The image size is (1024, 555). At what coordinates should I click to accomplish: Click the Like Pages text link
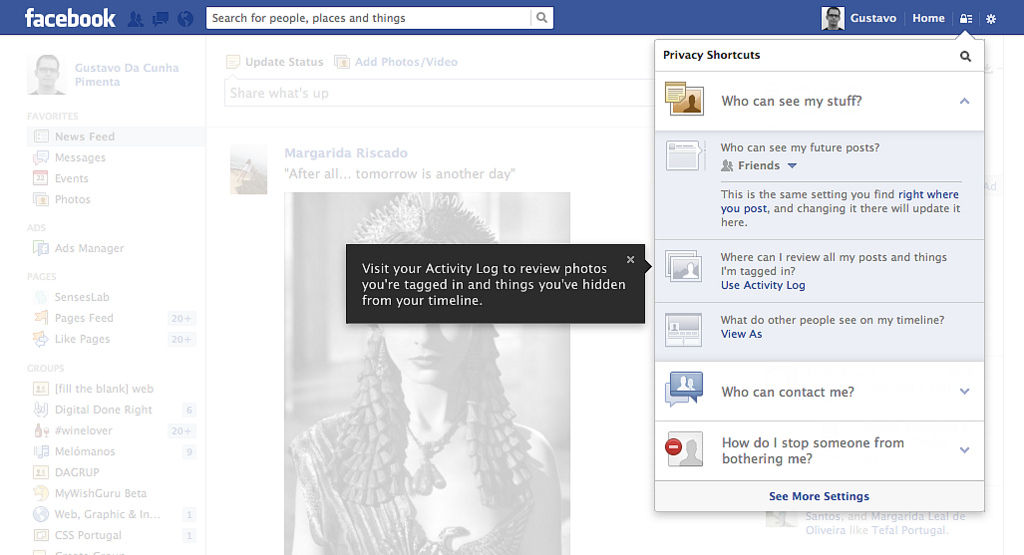tap(82, 339)
